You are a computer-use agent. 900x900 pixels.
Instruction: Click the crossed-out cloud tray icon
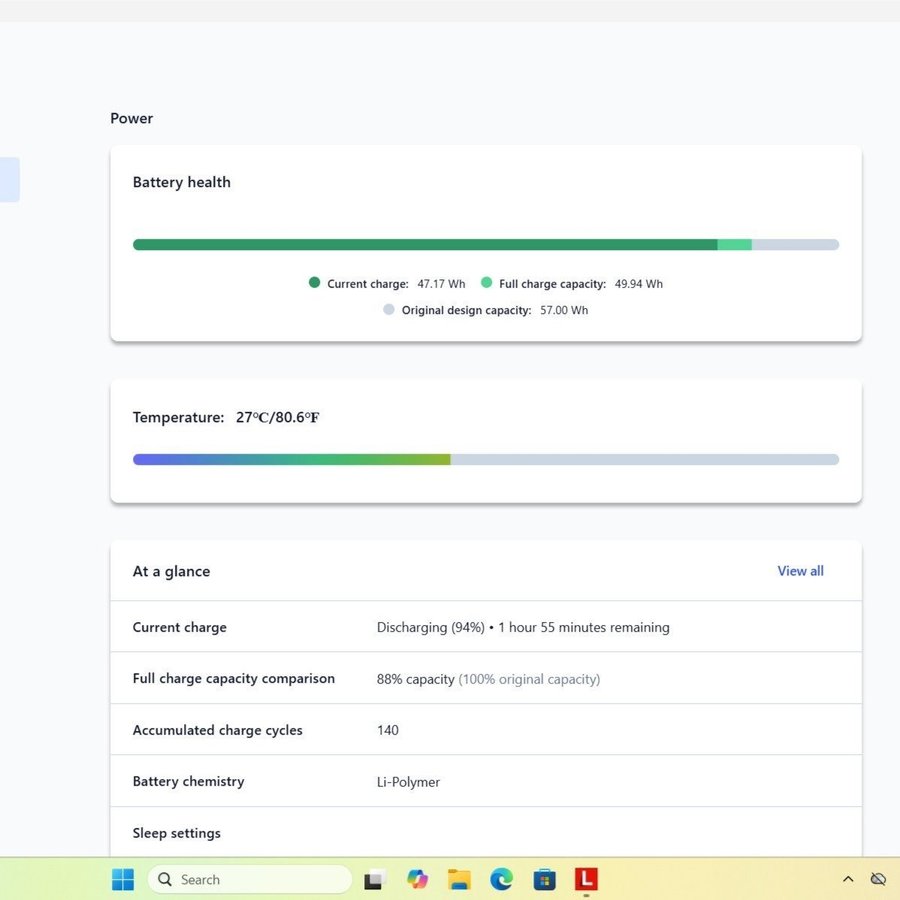878,879
